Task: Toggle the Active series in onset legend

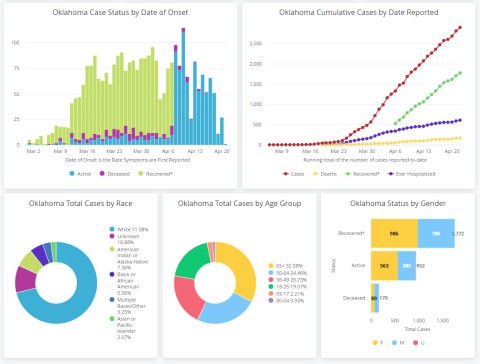Action: 80,174
